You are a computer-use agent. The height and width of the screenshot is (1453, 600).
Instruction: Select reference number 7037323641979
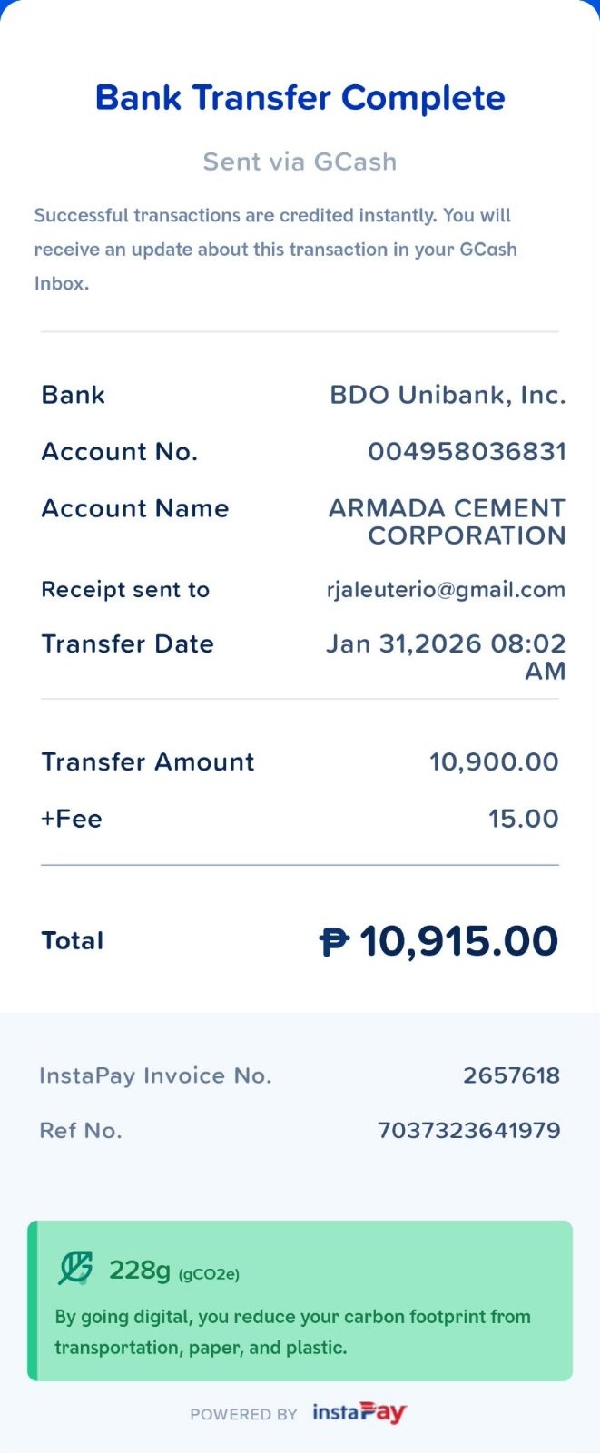(x=469, y=1131)
